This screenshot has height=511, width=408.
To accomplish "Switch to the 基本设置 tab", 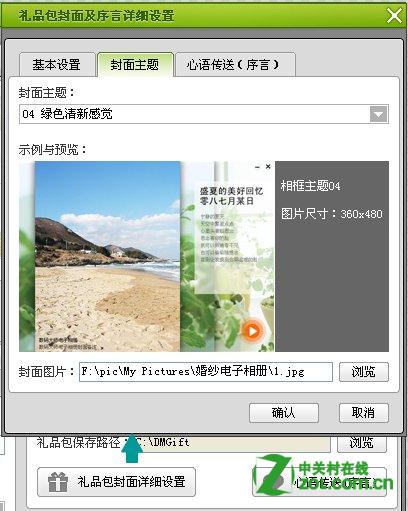I will (56, 65).
